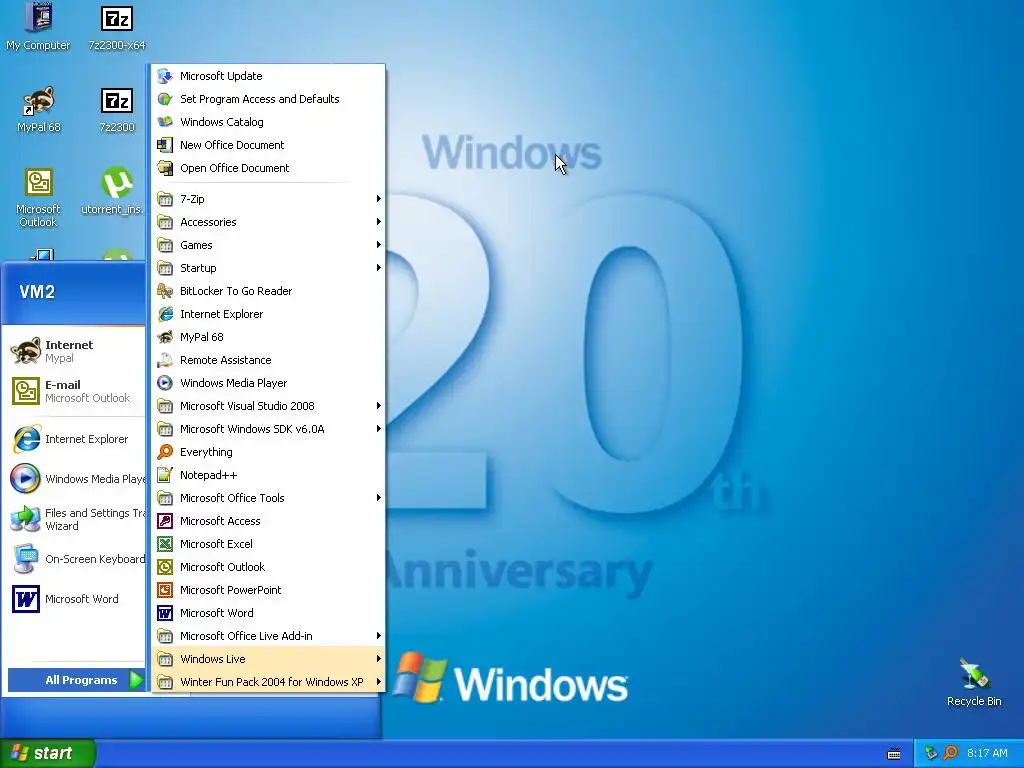Viewport: 1024px width, 768px height.
Task: Expand the 7-Zip submenu arrow
Action: pos(378,199)
